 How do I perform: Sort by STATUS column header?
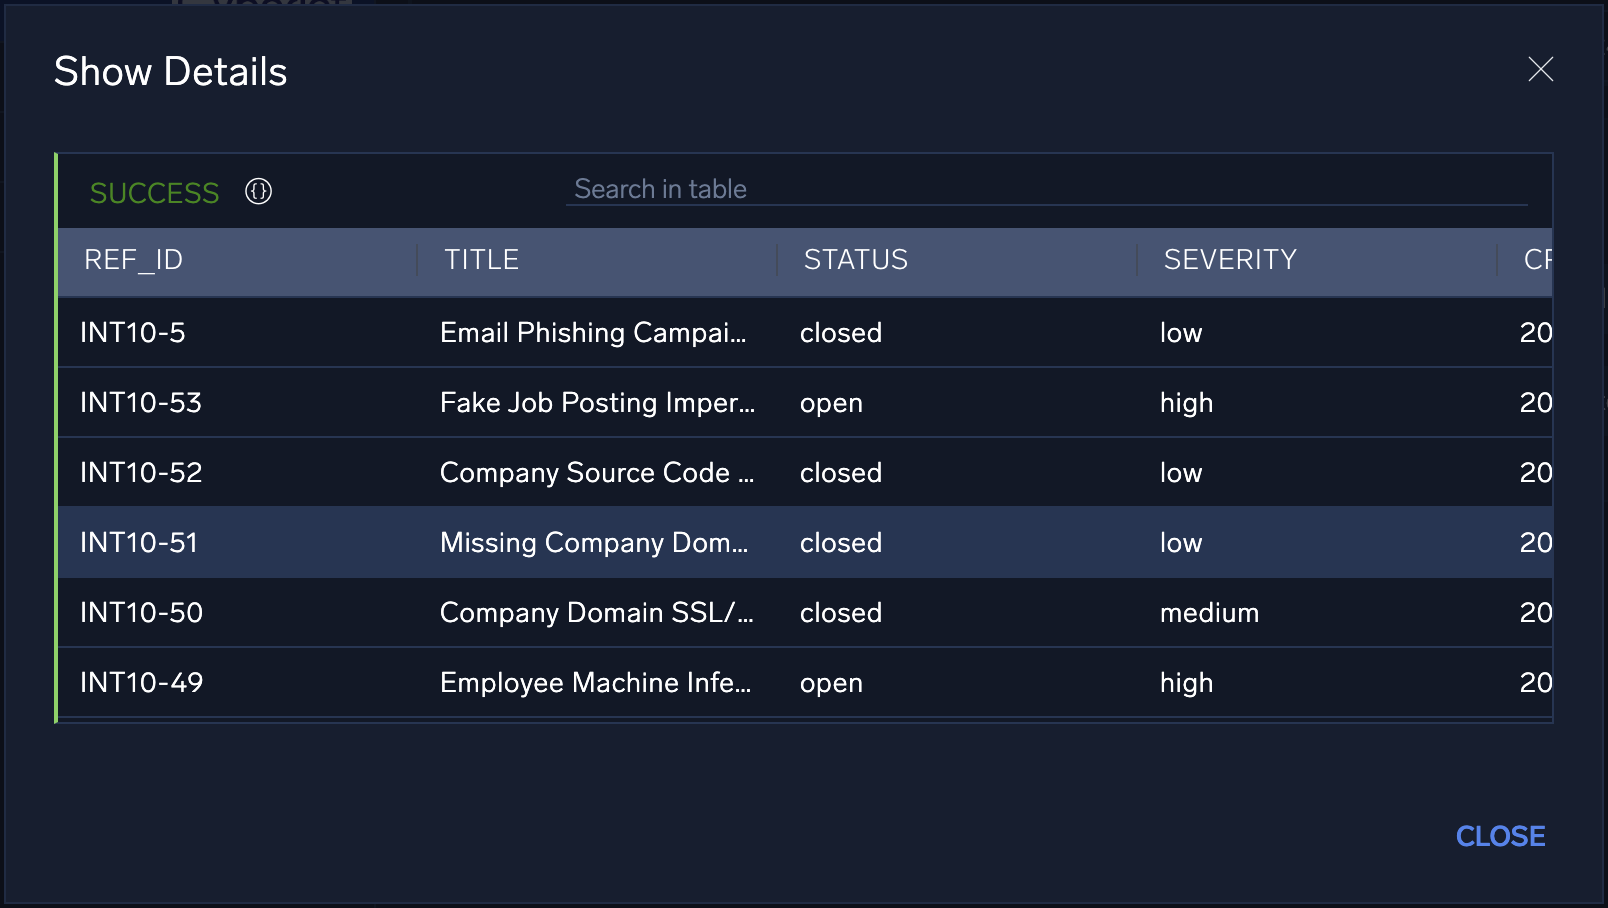click(x=856, y=260)
